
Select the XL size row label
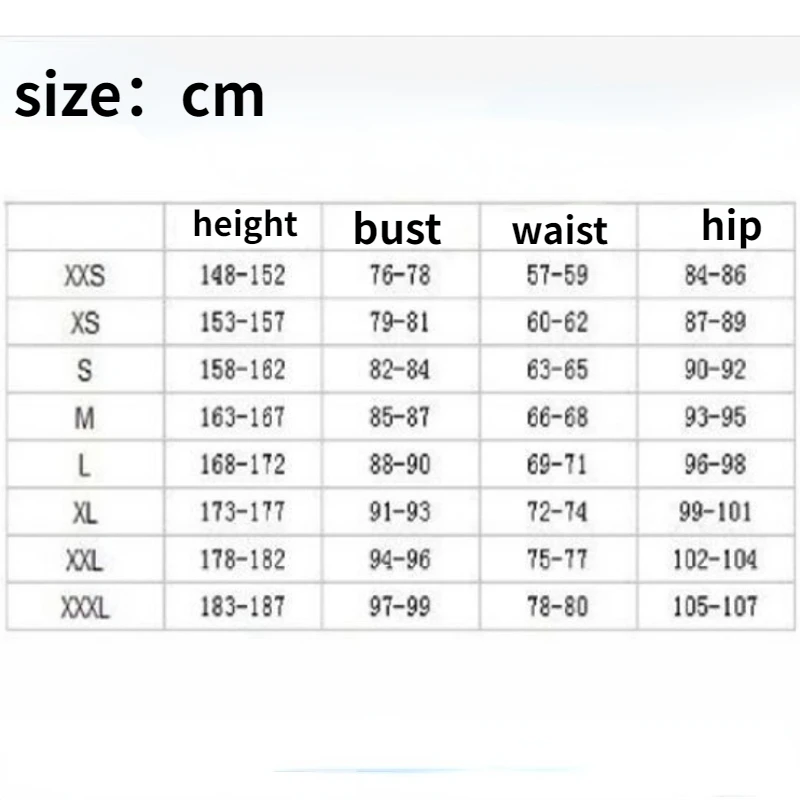point(85,512)
